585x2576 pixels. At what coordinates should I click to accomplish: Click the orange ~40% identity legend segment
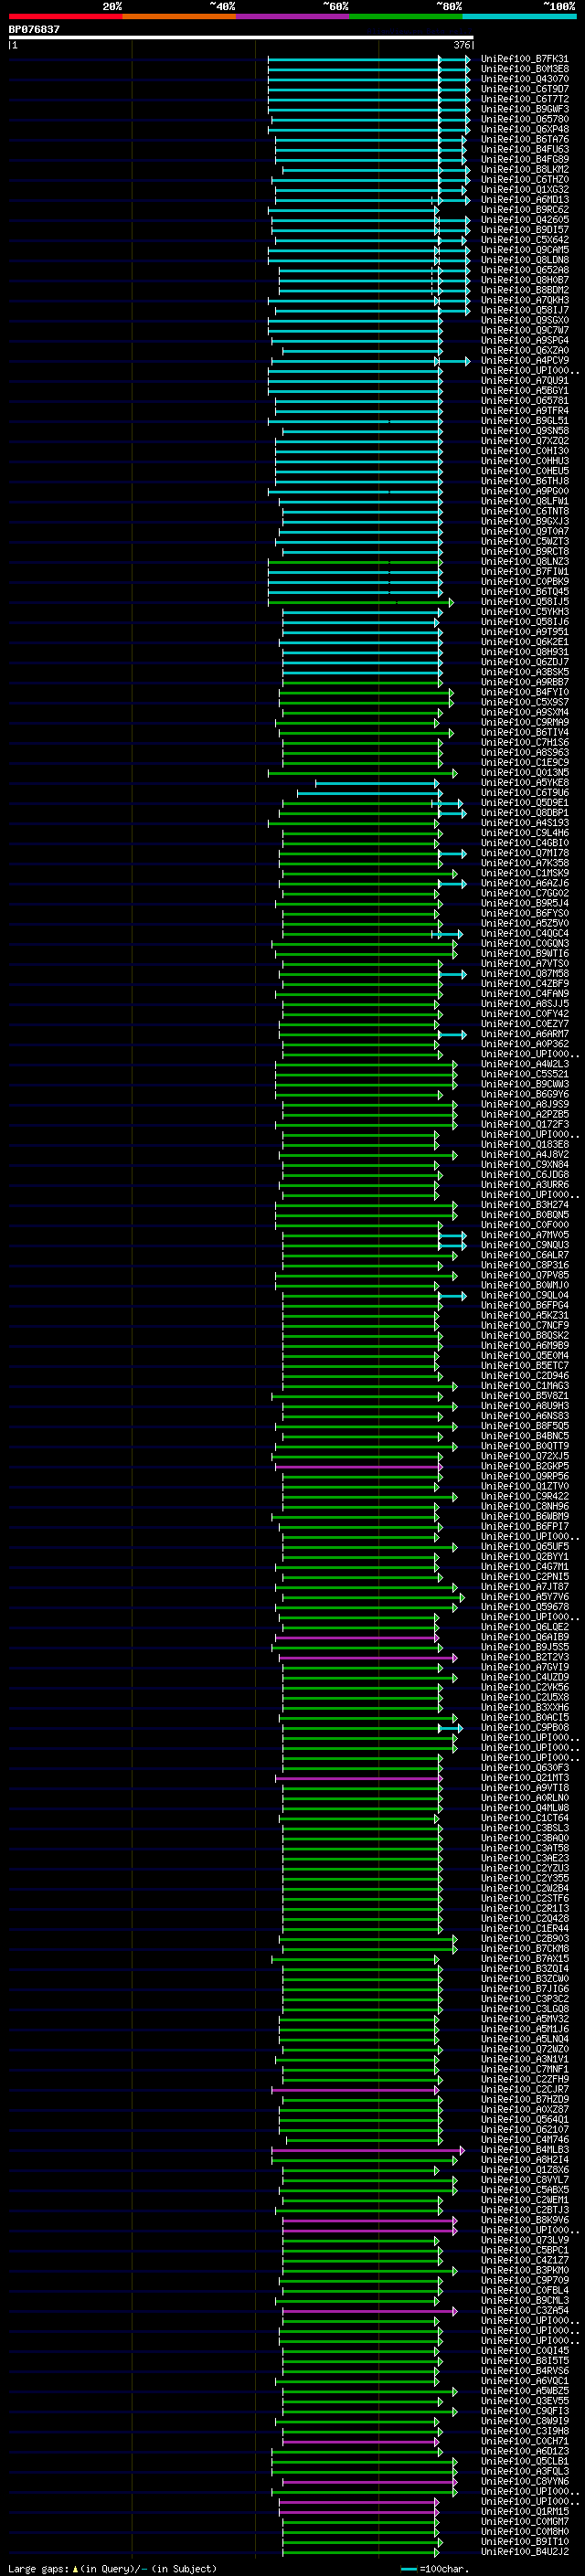[x=179, y=17]
